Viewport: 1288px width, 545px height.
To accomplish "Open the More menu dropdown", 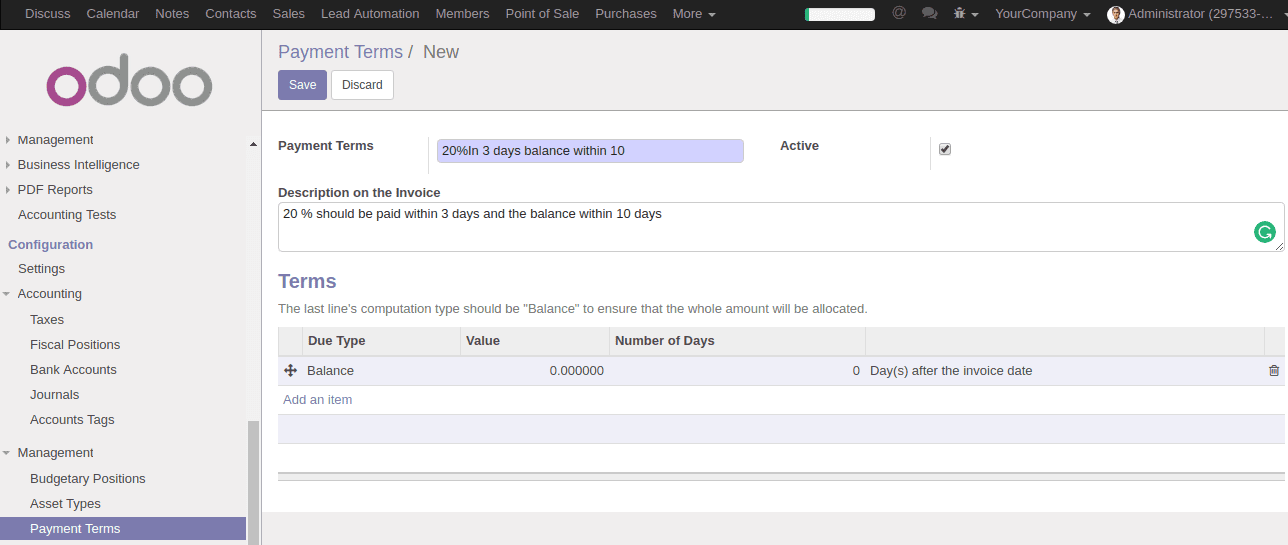I will click(694, 14).
